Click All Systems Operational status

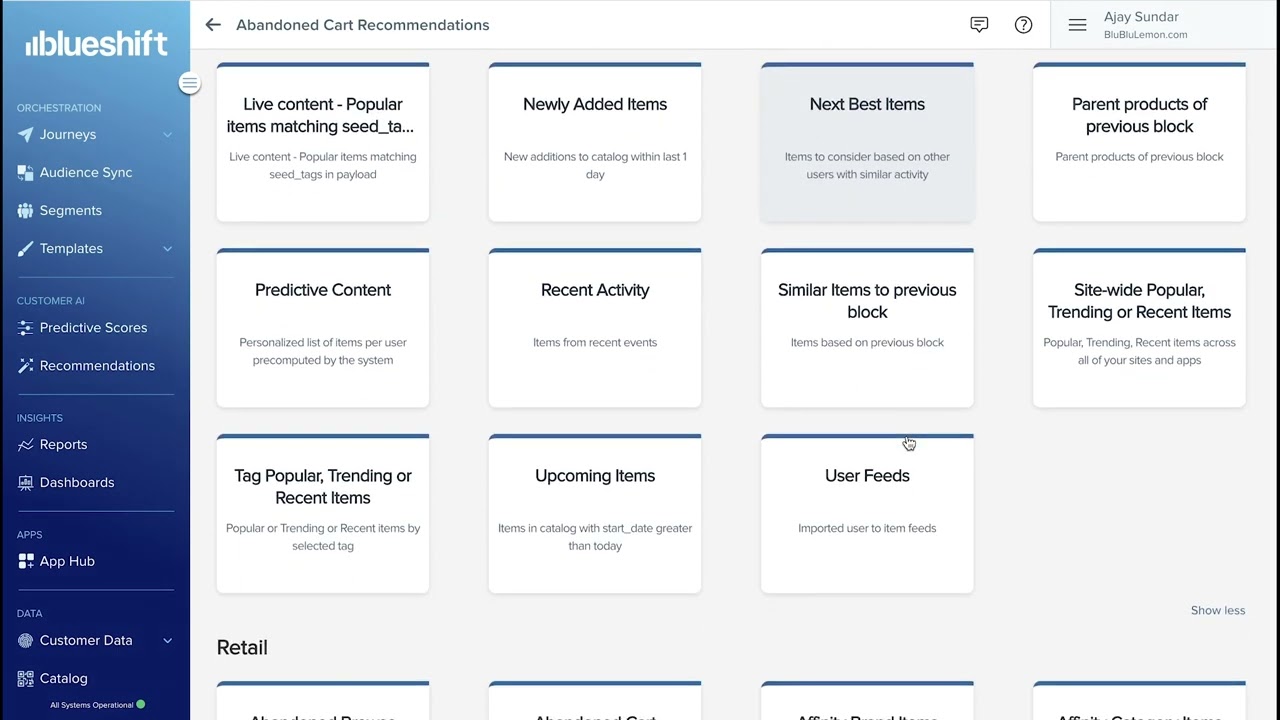pyautogui.click(x=97, y=705)
